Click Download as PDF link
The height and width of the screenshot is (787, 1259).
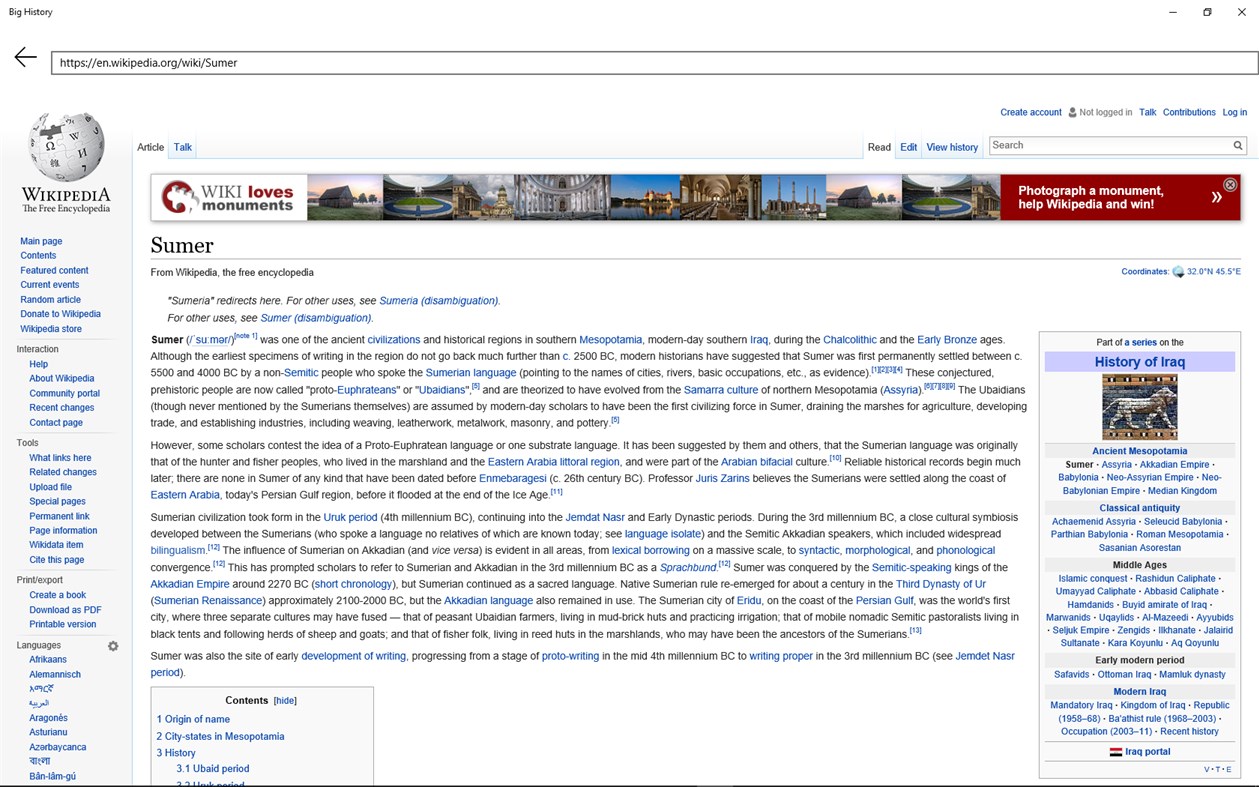pyautogui.click(x=65, y=610)
